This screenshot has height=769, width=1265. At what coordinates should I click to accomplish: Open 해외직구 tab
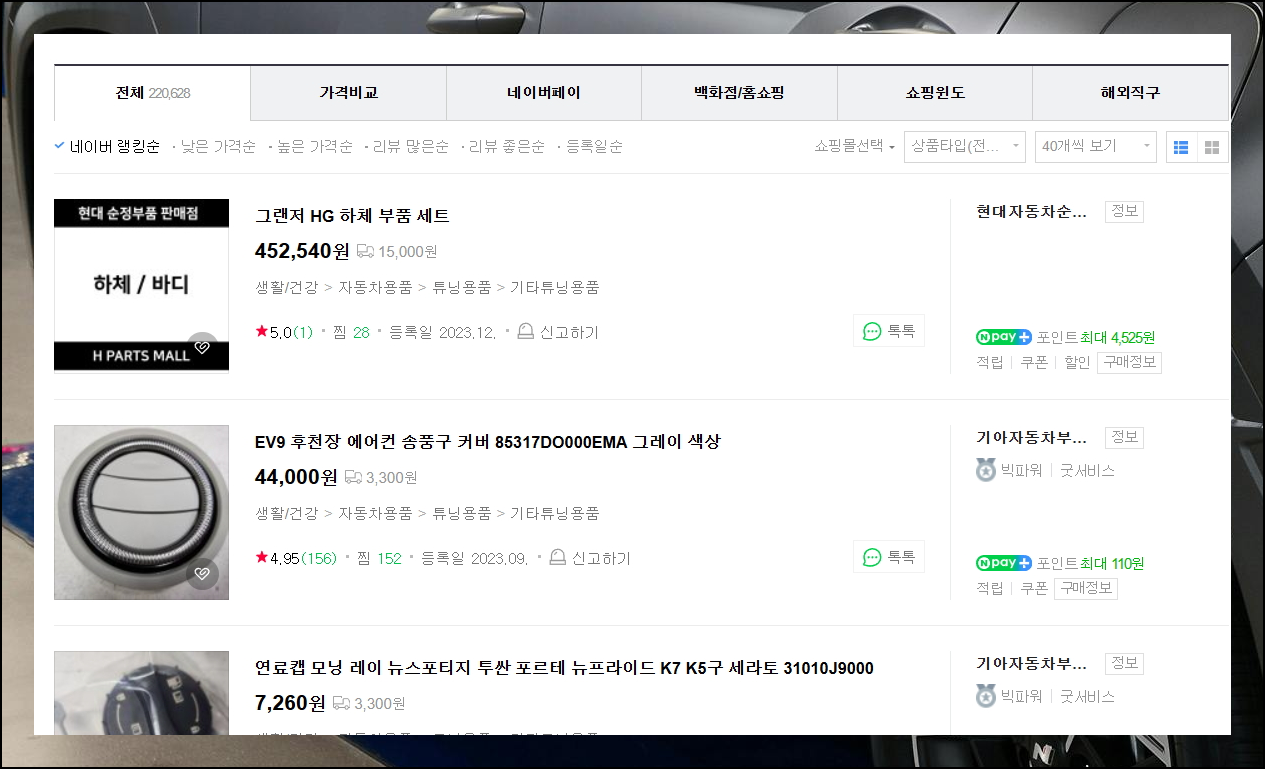tap(1130, 93)
